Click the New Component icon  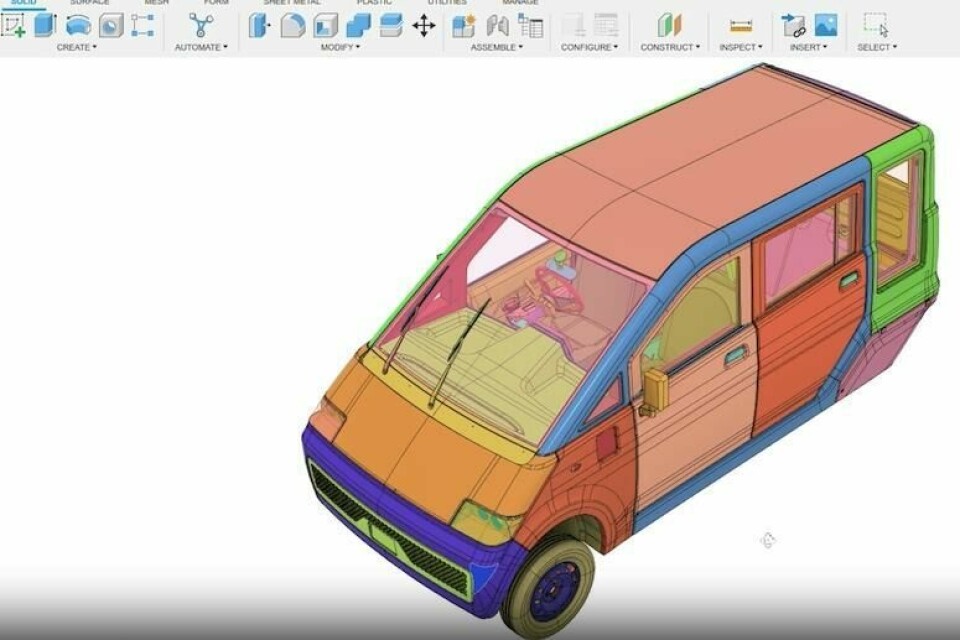coord(464,25)
